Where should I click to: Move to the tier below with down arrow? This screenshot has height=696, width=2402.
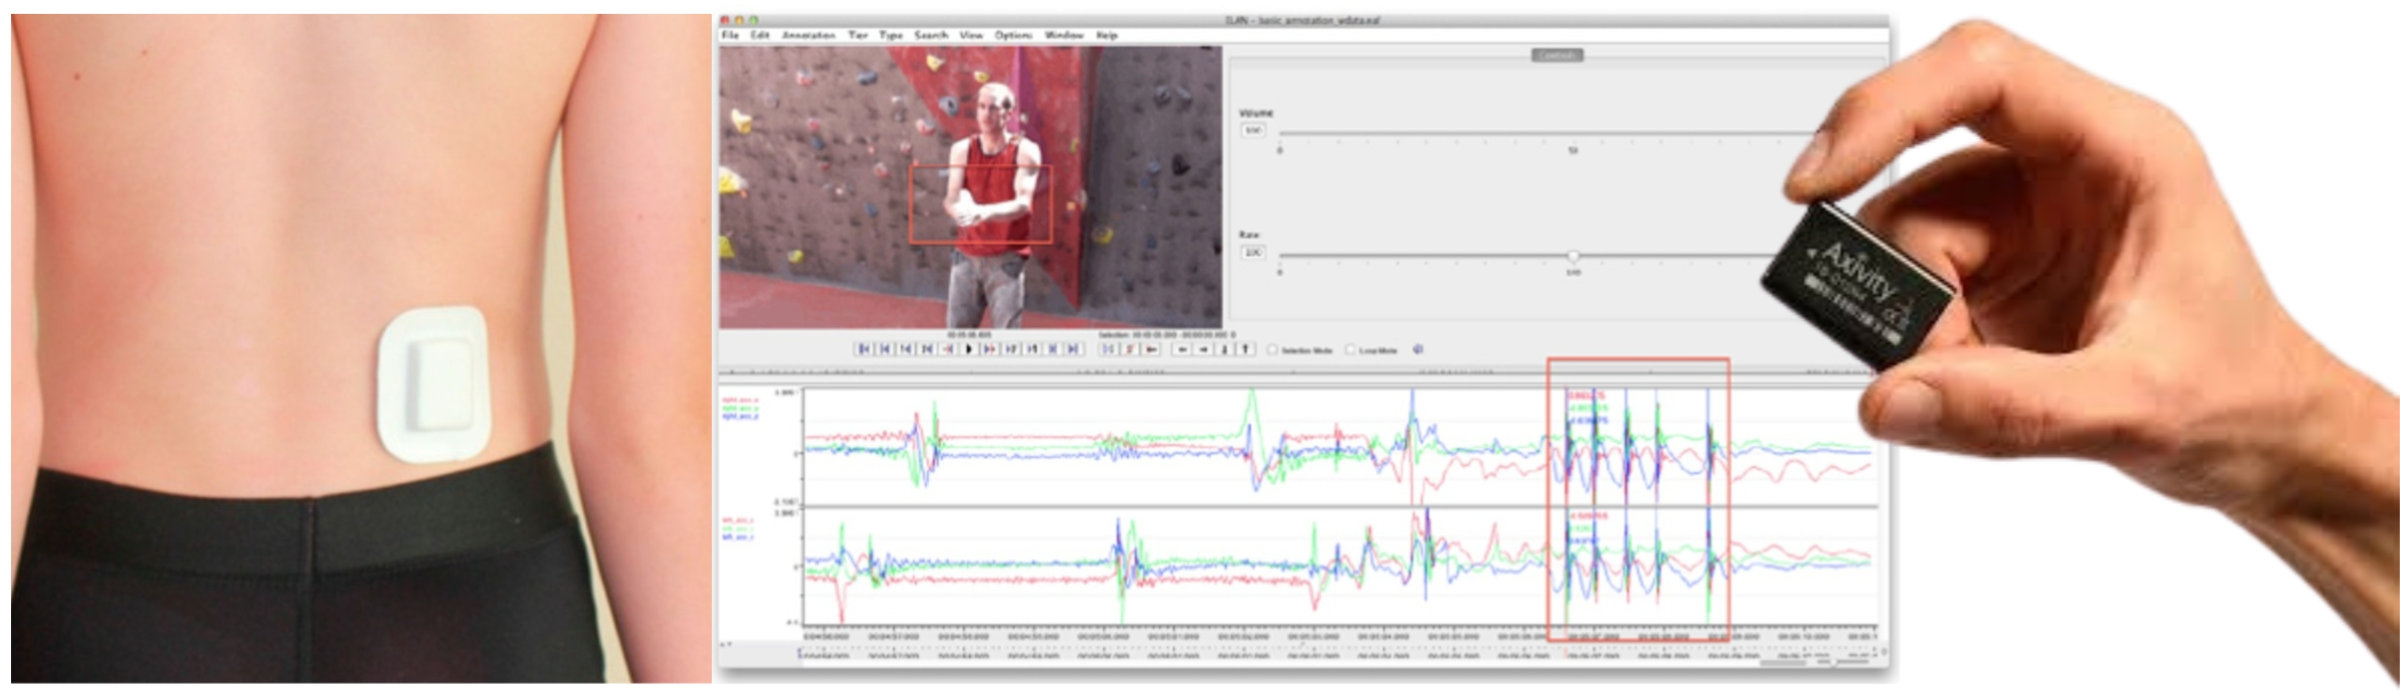1225,349
